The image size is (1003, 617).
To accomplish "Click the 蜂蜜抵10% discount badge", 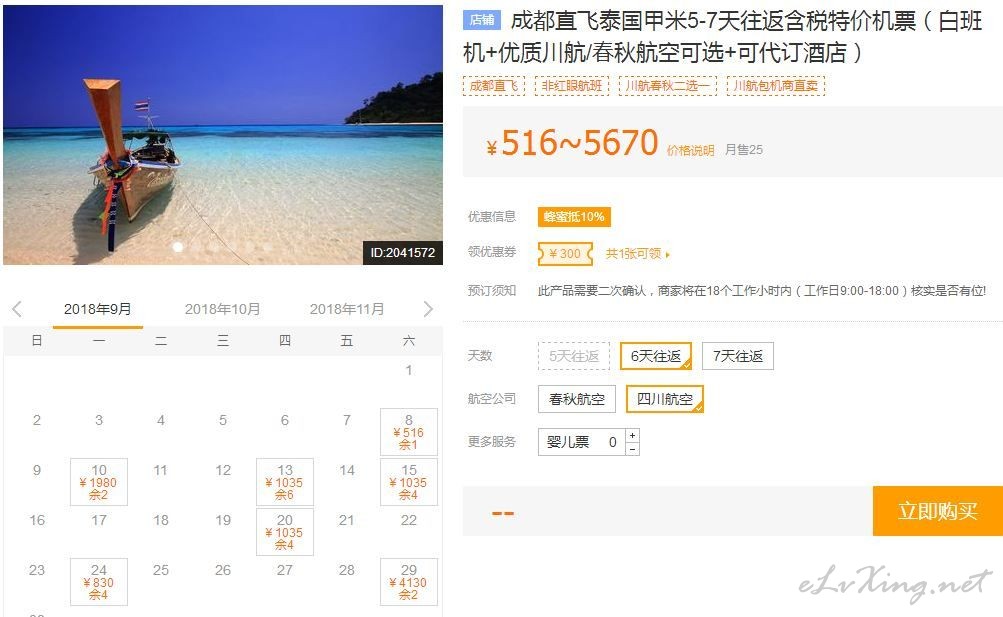I will 574,217.
